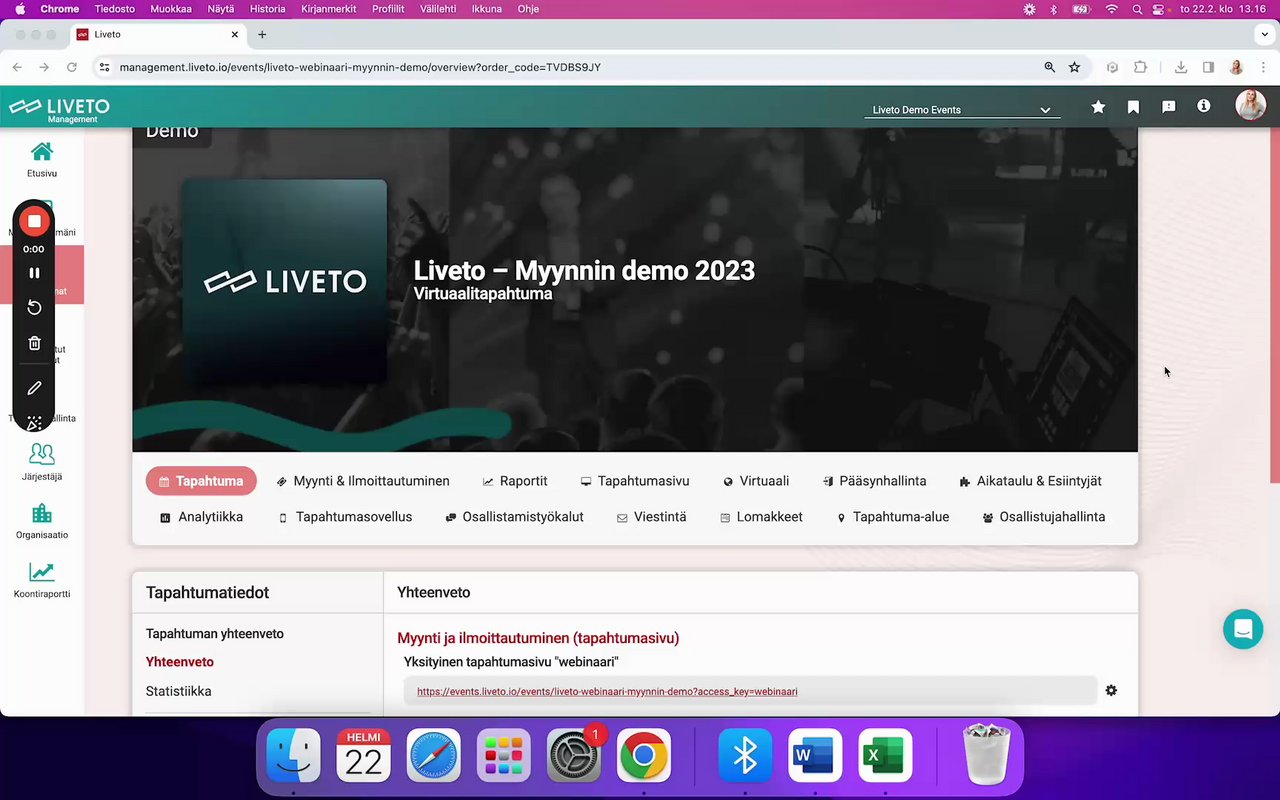Click the star favorites icon in header
This screenshot has height=800, width=1280.
coord(1098,107)
